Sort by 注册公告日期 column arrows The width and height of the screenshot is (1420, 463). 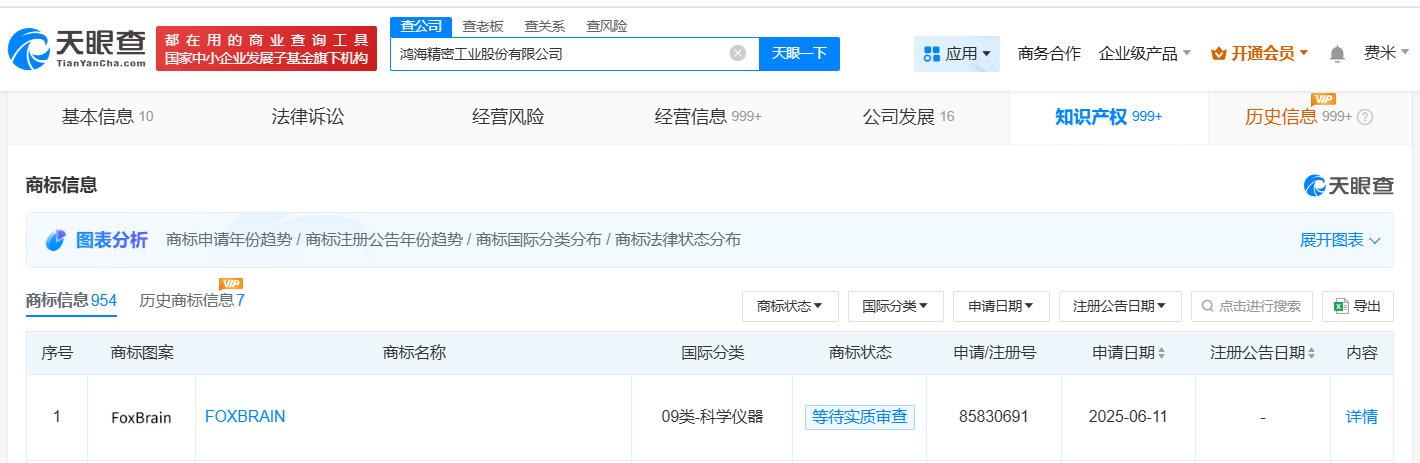1311,353
